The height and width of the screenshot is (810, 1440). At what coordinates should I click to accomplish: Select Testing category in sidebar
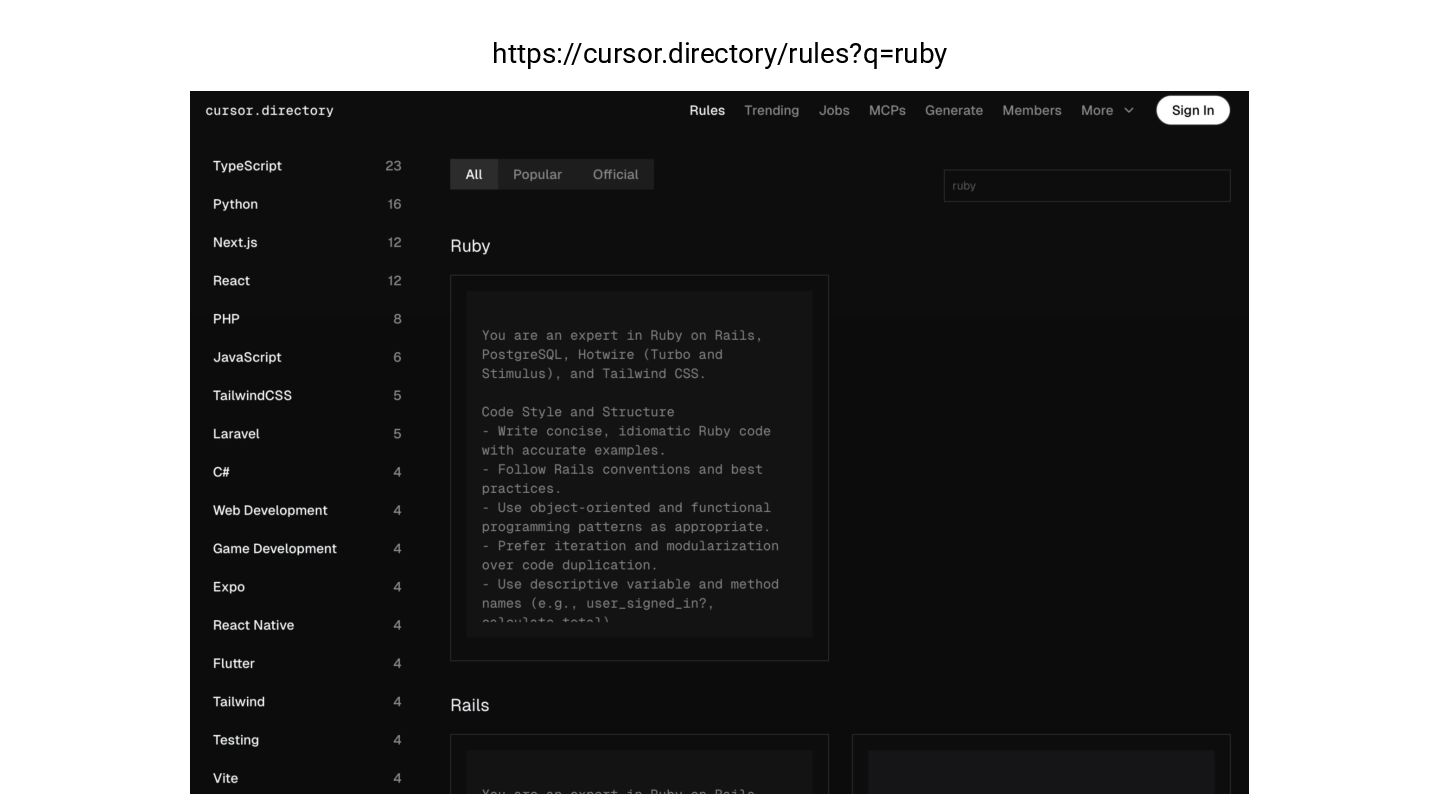(x=307, y=740)
